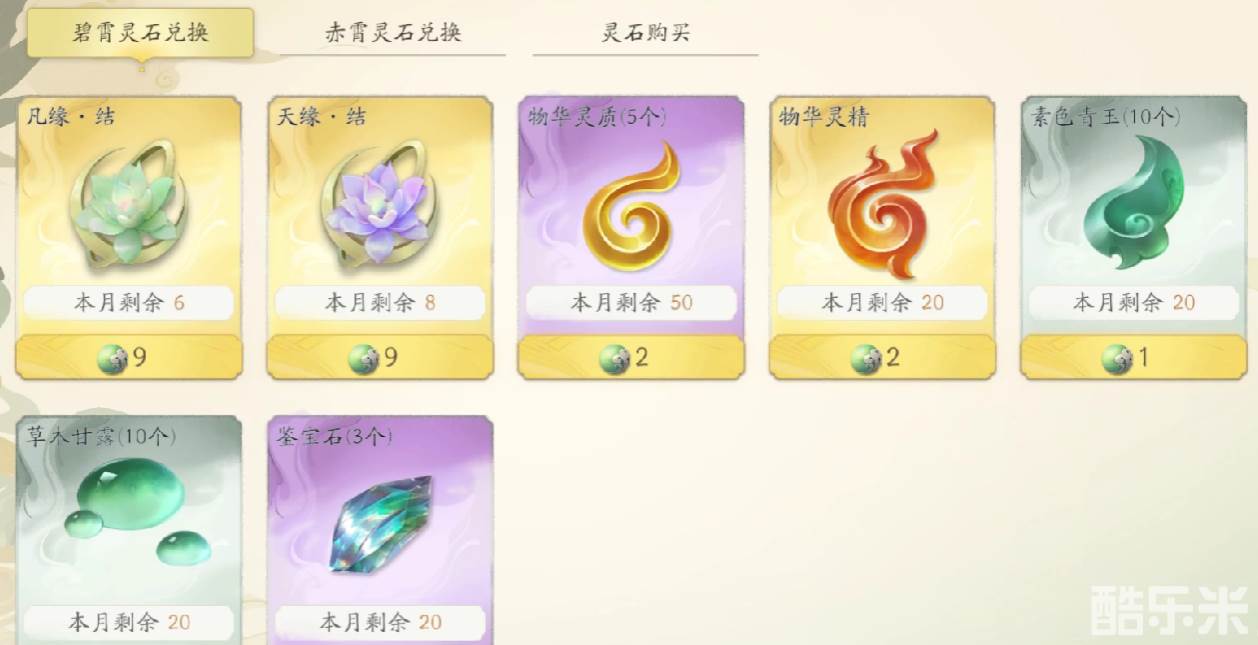Click the golden swirl 物华灵质 icon
Viewport: 1258px width, 645px height.
[x=630, y=207]
